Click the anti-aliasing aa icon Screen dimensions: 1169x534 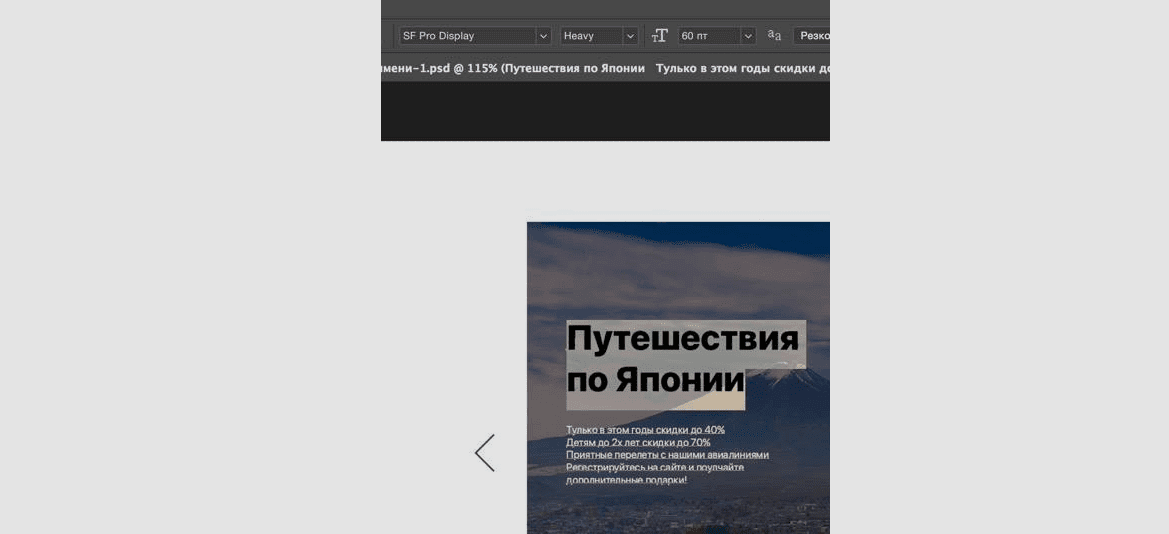coord(774,36)
